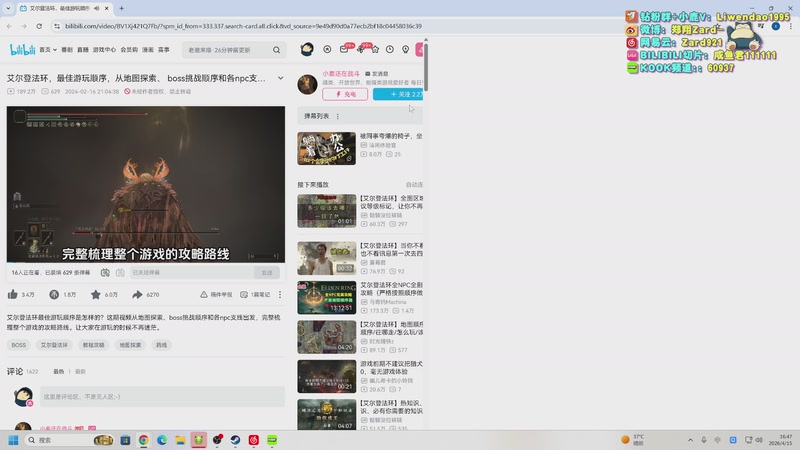
Task: Sort comments by 最新
Action: (x=81, y=371)
